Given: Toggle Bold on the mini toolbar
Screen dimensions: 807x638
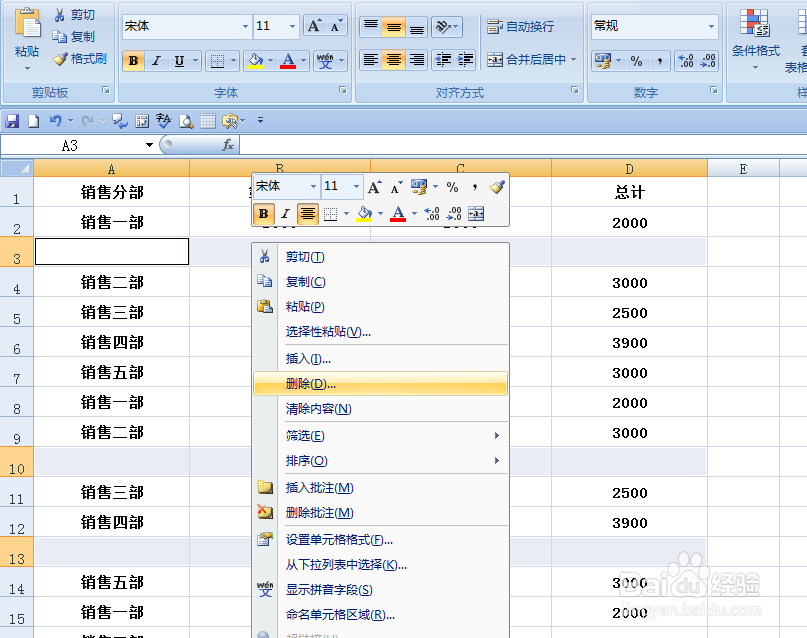Looking at the screenshot, I should click(x=263, y=214).
